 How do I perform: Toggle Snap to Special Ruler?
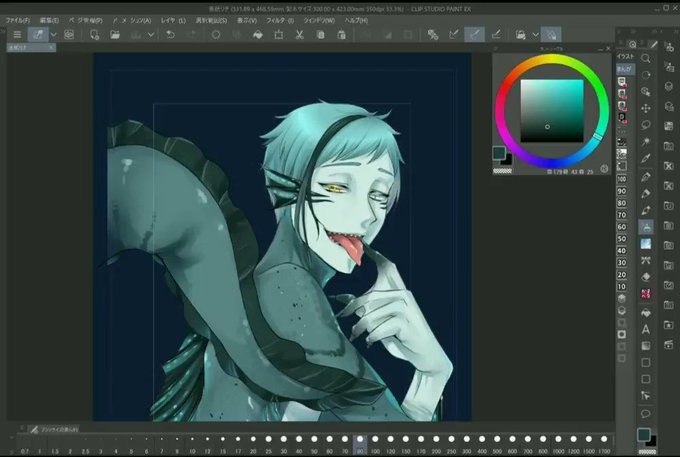(x=474, y=35)
